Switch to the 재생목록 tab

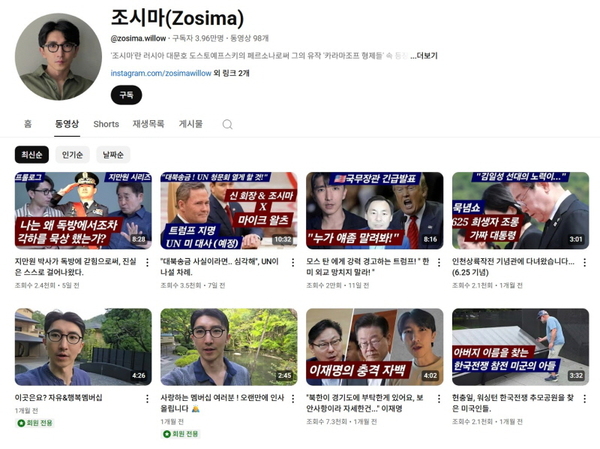(148, 124)
